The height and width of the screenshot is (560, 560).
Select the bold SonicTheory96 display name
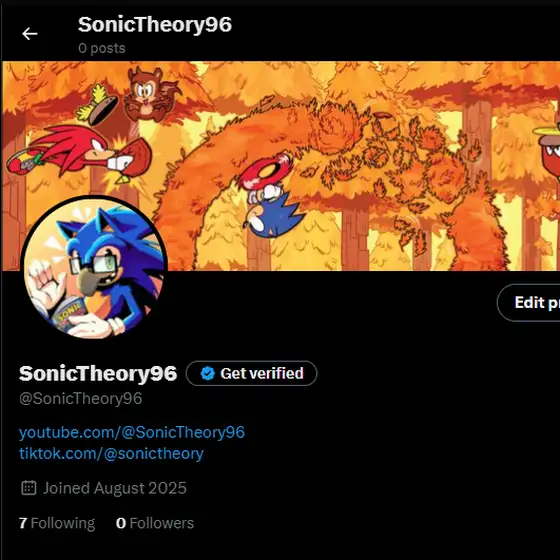(98, 374)
